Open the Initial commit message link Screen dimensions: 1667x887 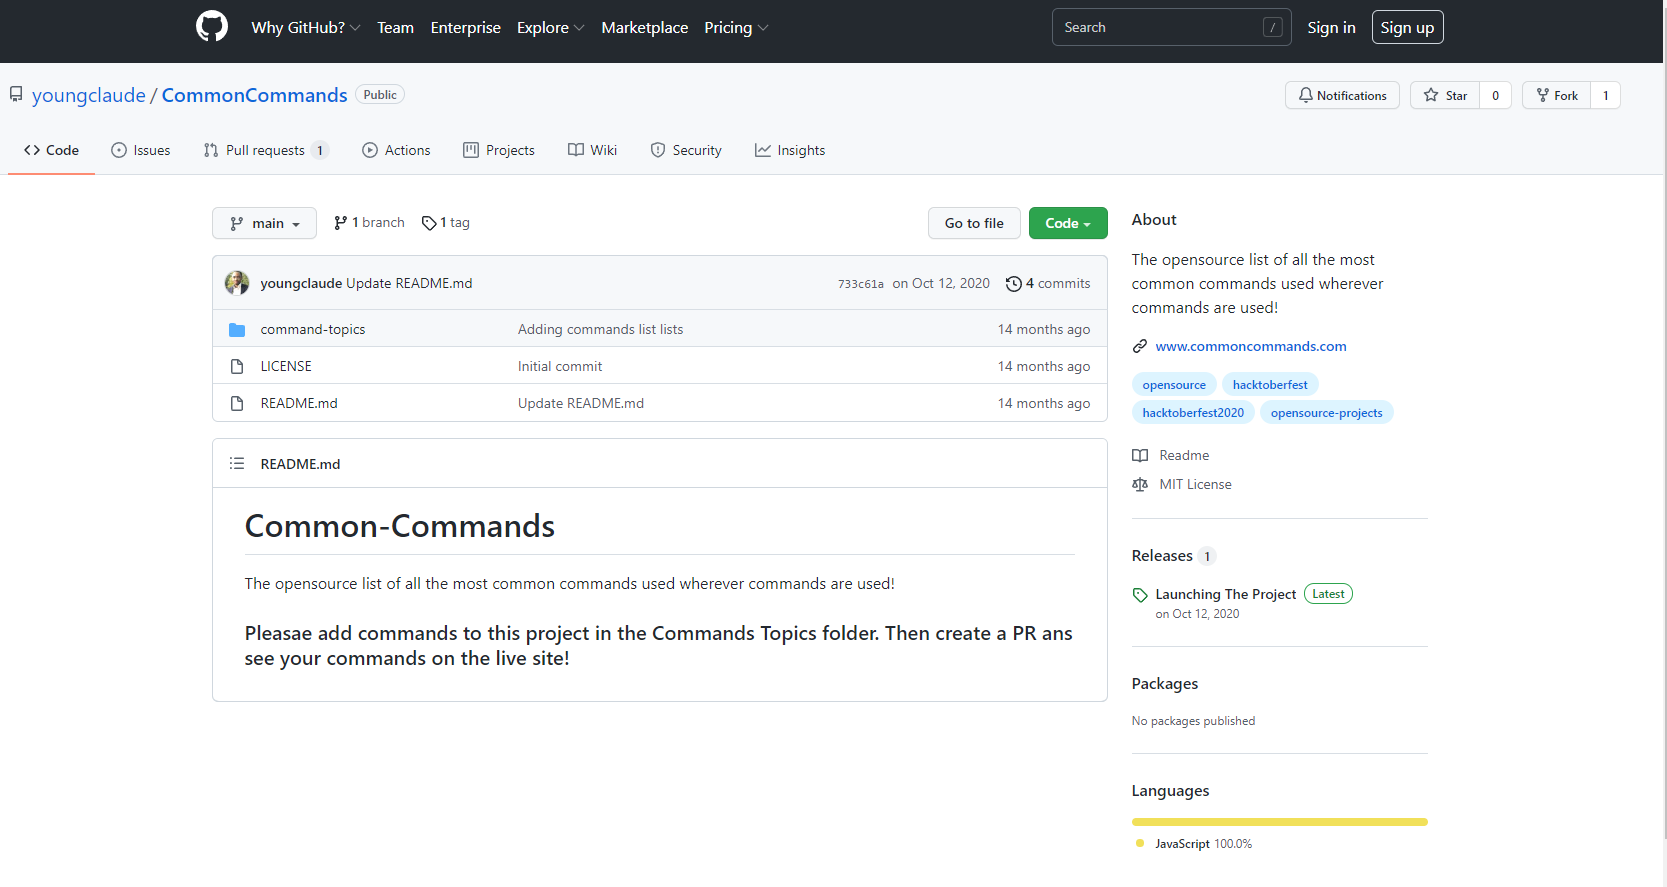tap(560, 366)
